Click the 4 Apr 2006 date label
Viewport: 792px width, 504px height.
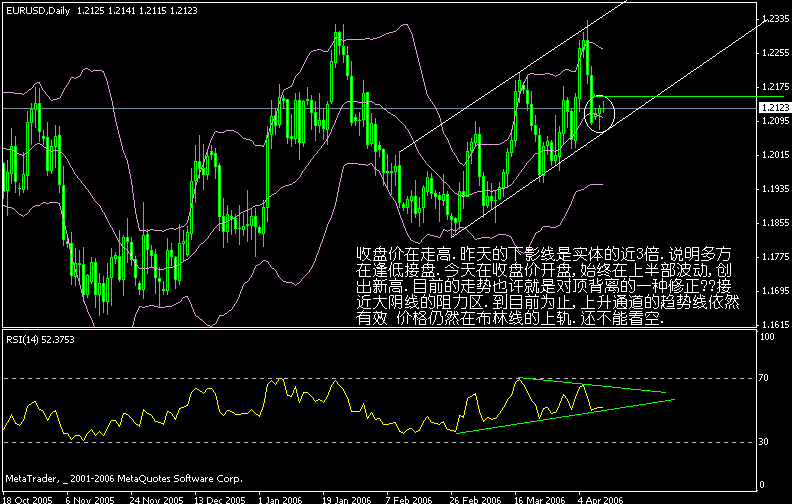pyautogui.click(x=601, y=500)
